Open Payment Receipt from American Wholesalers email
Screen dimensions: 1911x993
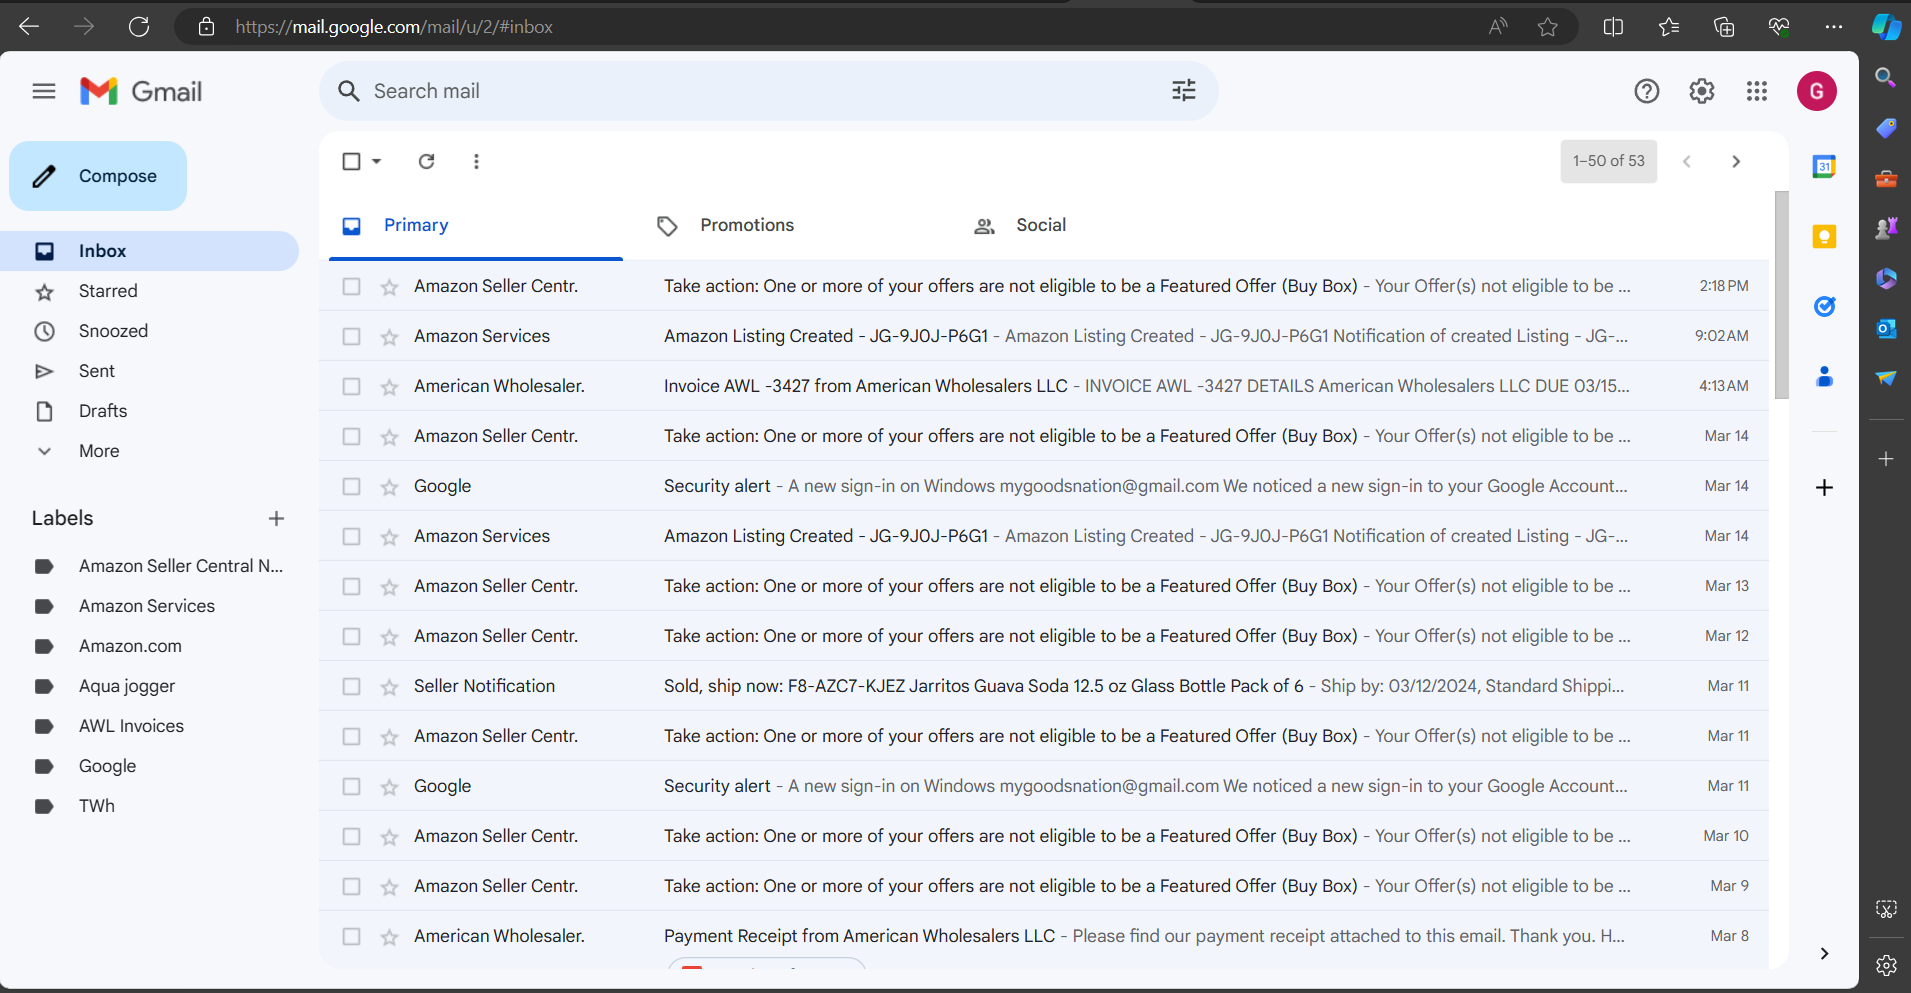pos(1044,936)
